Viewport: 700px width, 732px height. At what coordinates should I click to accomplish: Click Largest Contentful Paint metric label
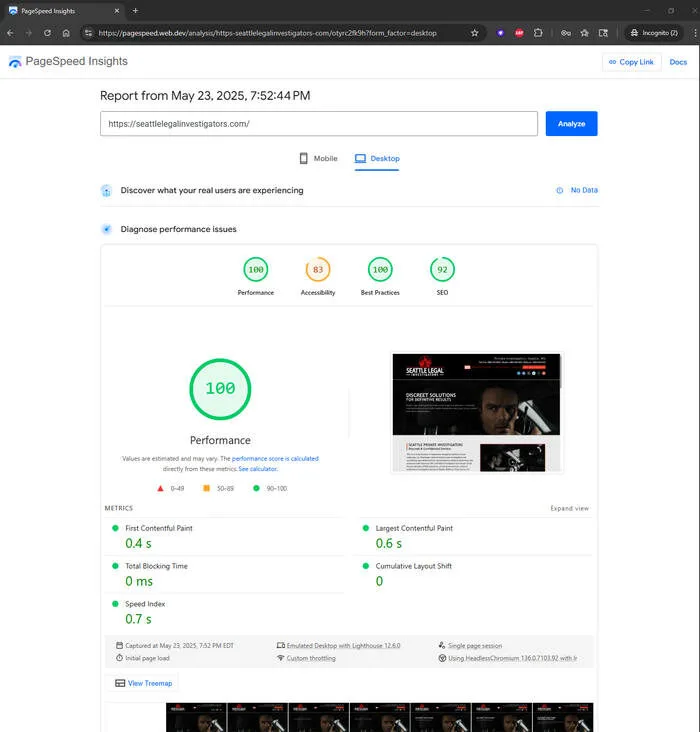[414, 528]
